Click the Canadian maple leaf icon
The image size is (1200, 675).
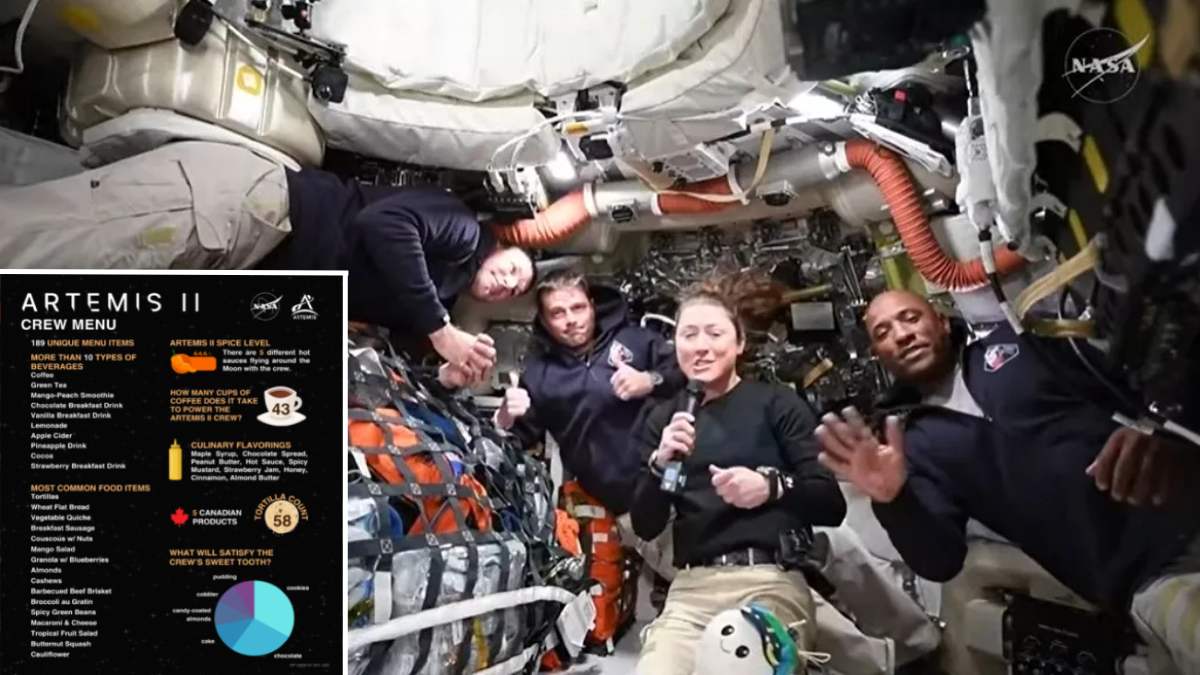click(x=178, y=515)
